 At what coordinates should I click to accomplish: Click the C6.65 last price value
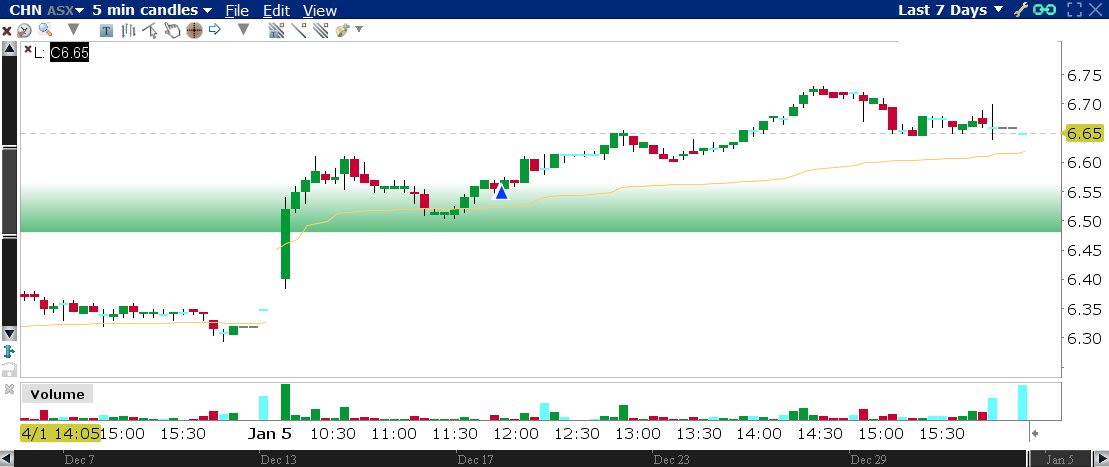tap(69, 53)
